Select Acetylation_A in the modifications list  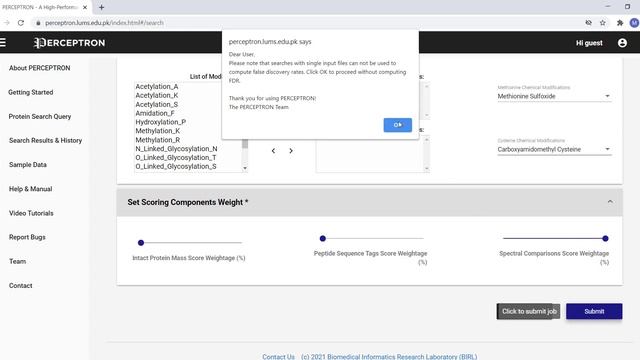157,87
